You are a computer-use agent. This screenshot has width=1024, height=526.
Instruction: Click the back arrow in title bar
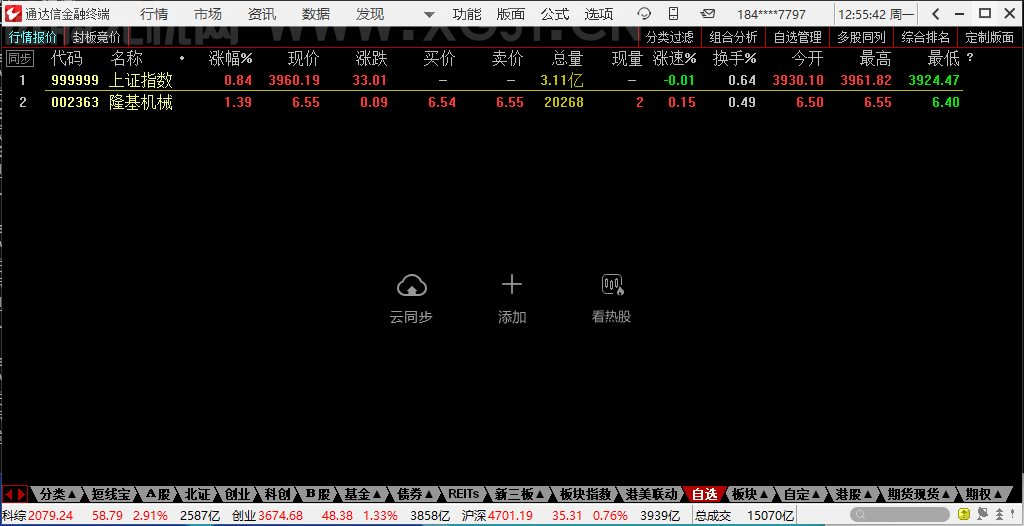tap(936, 14)
